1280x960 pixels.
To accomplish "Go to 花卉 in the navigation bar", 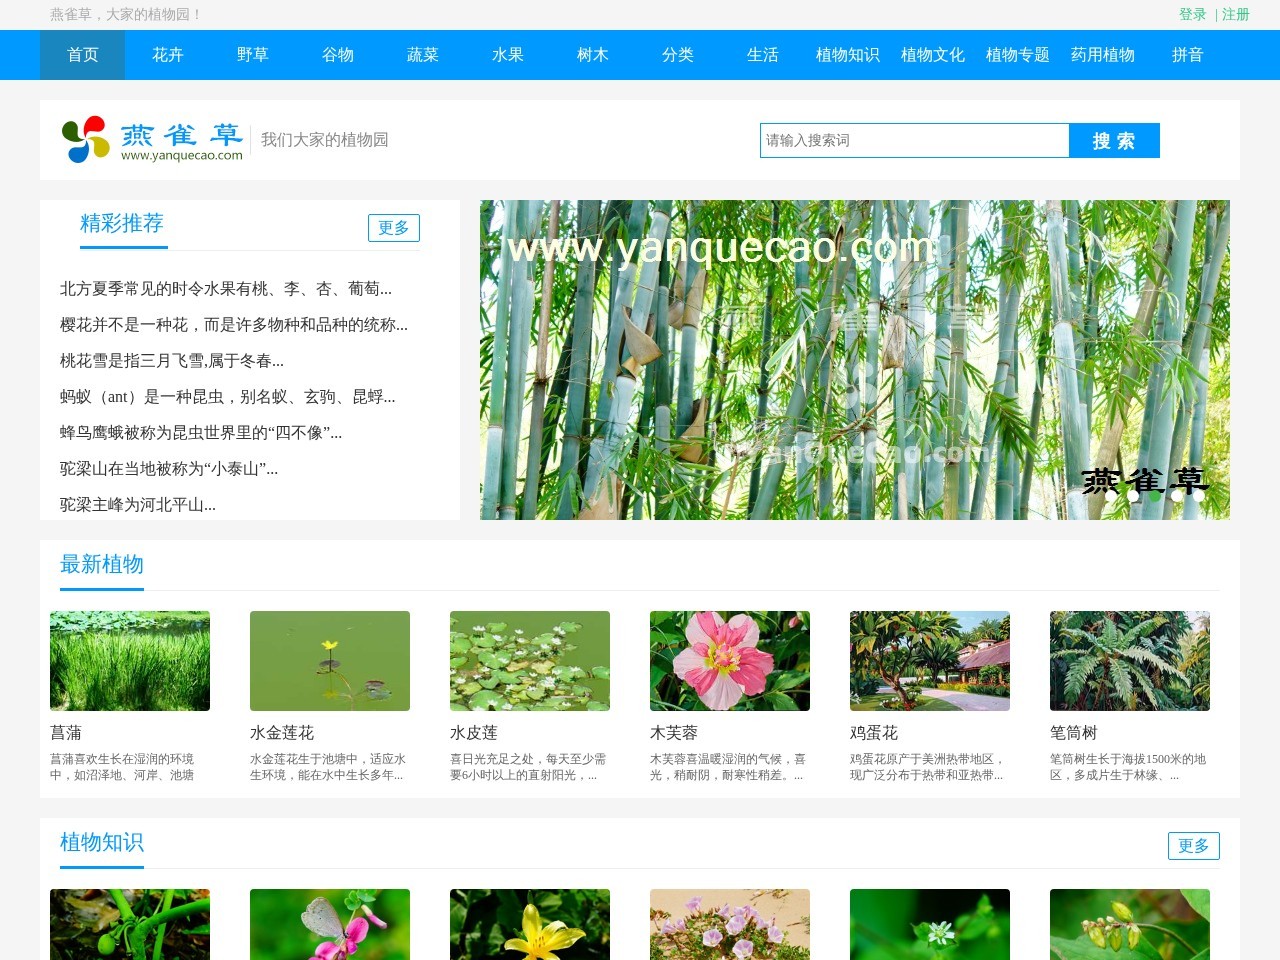I will point(168,55).
